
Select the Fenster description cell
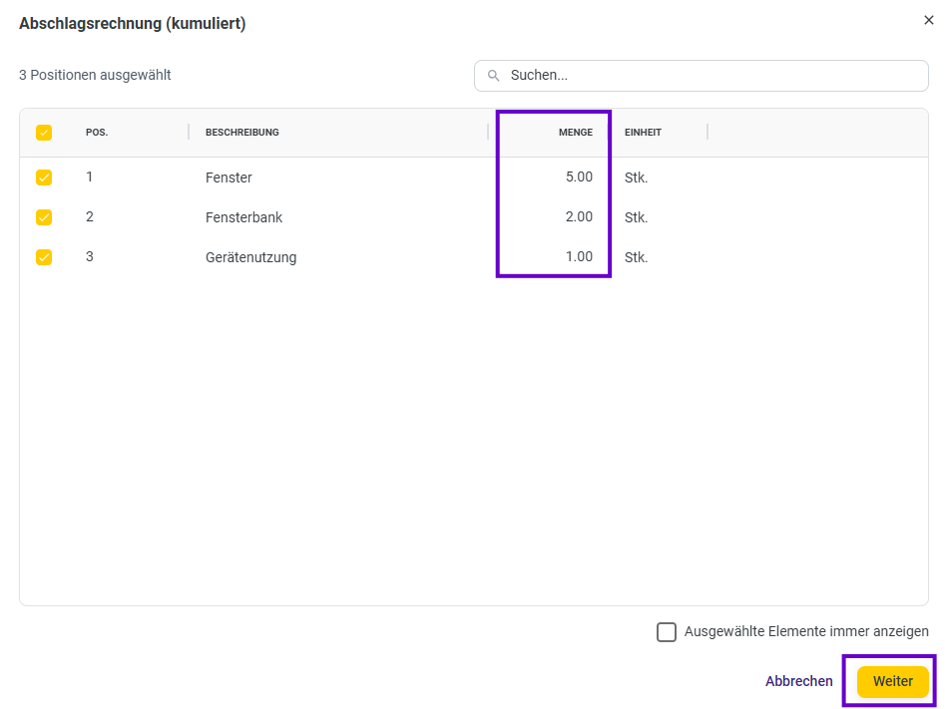229,177
